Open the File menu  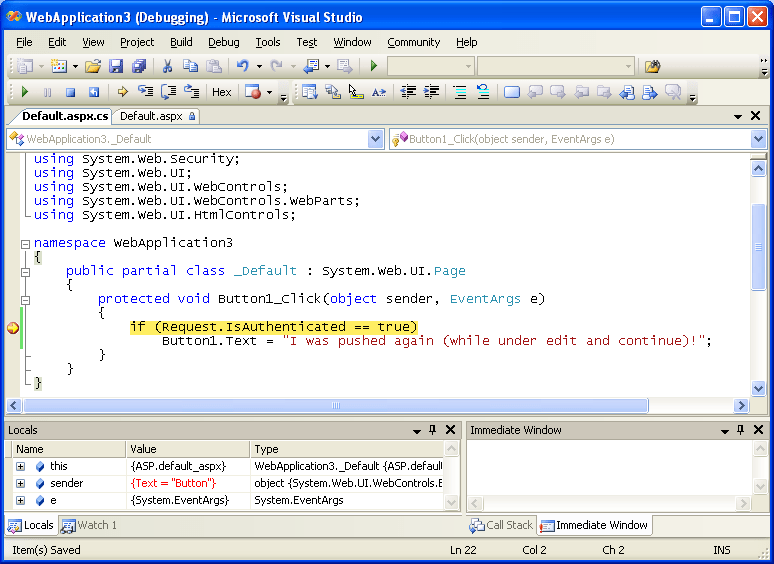pos(24,42)
